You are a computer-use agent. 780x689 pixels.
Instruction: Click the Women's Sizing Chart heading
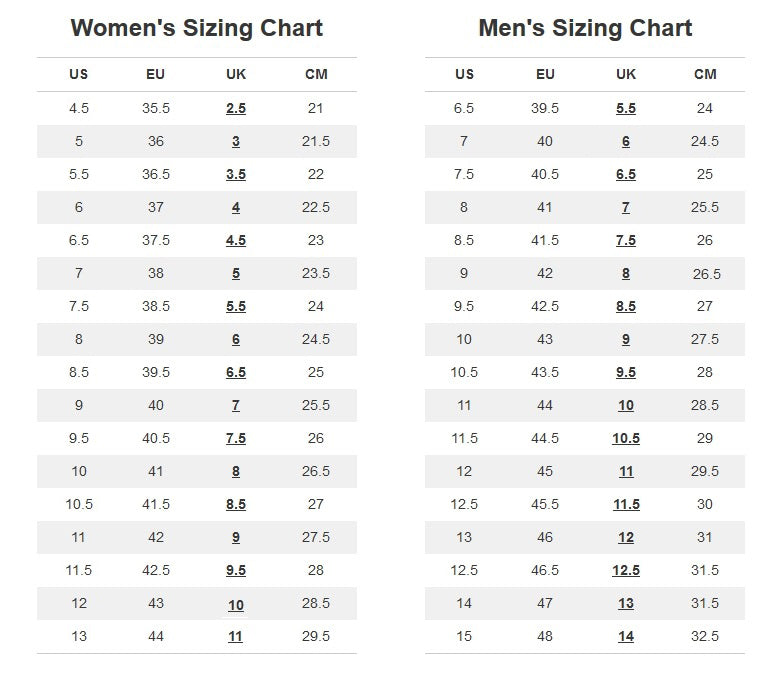tap(197, 28)
